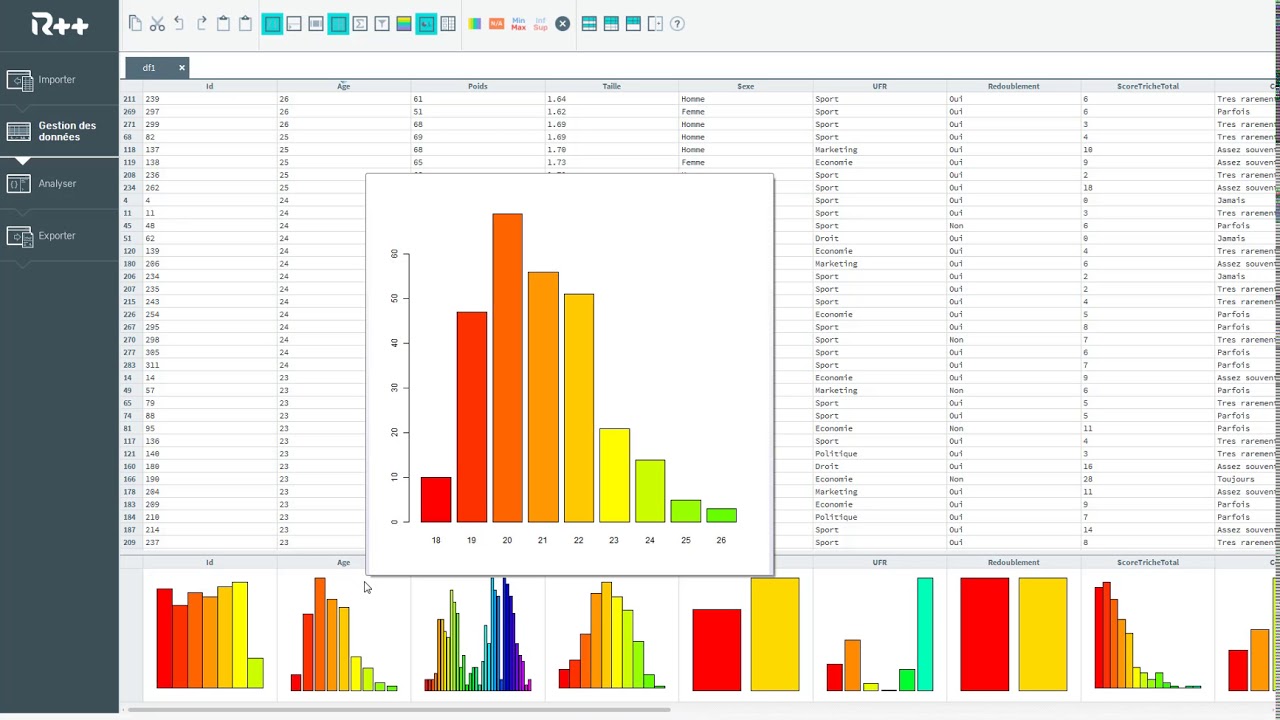Screen dimensions: 1280x720
Task: Toggle the Min Max display
Action: point(518,24)
